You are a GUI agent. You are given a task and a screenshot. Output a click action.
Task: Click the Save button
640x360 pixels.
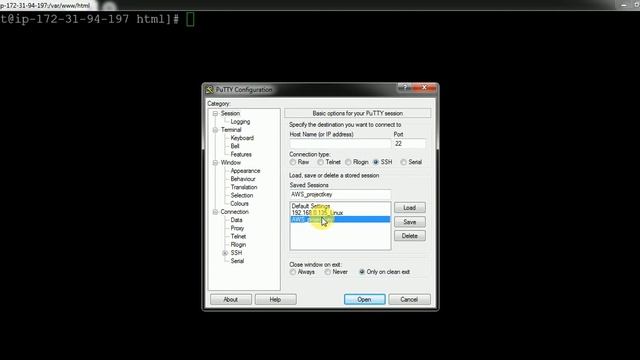(409, 222)
